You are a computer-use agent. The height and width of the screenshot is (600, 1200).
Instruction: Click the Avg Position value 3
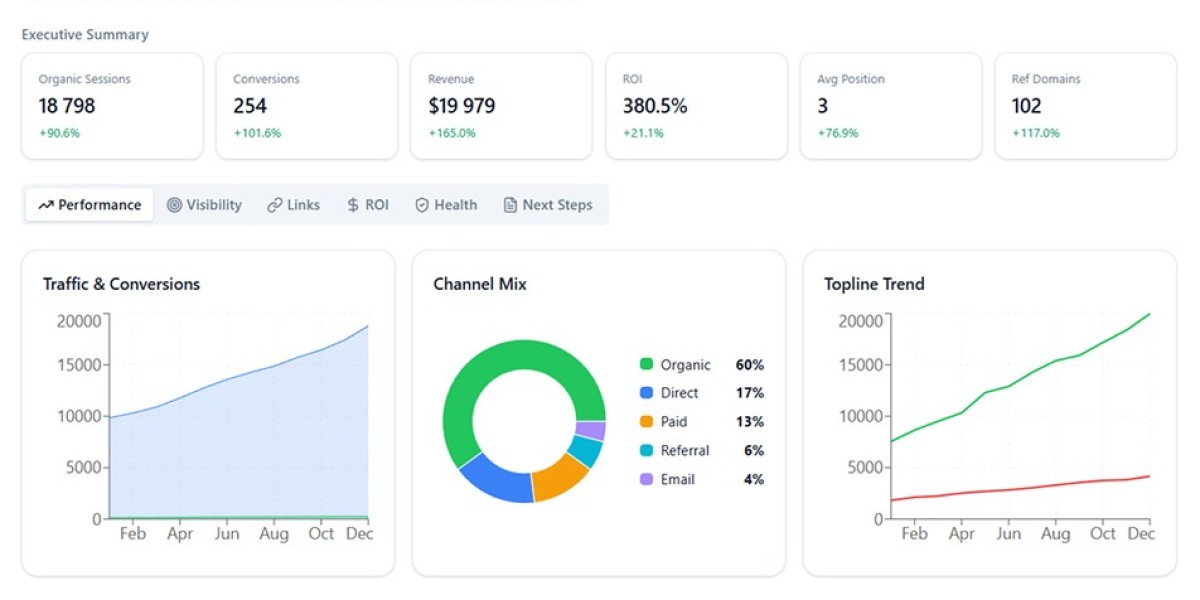pyautogui.click(x=823, y=105)
